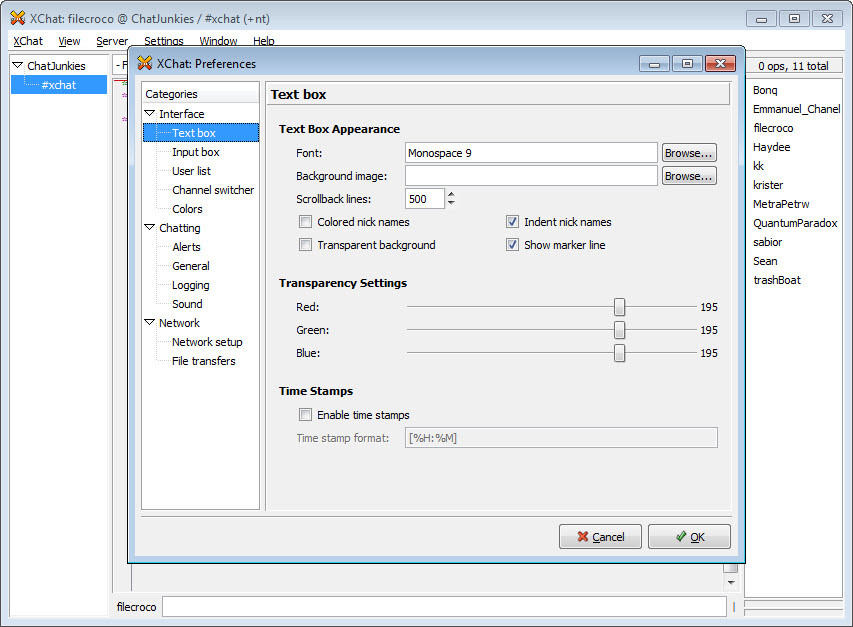This screenshot has width=853, height=627.
Task: Open the XChat menu
Action: tap(28, 41)
